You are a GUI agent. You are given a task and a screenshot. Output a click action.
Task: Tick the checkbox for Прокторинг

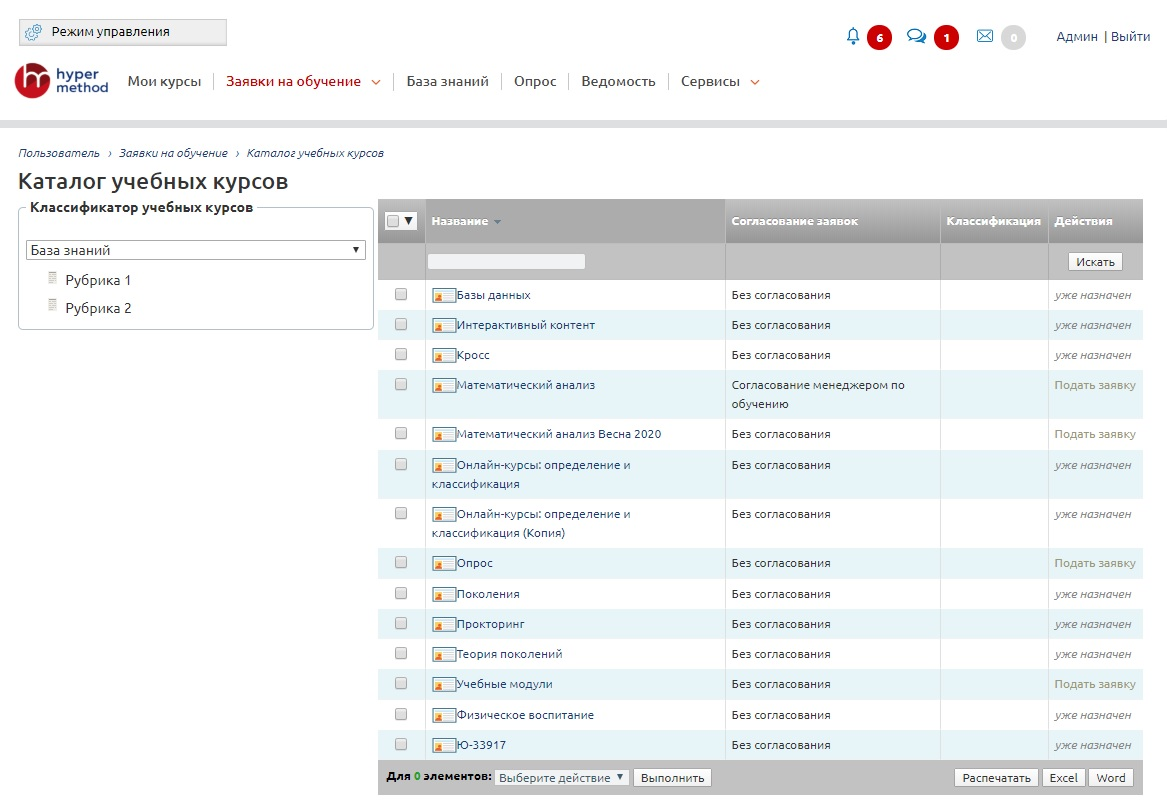tap(401, 622)
